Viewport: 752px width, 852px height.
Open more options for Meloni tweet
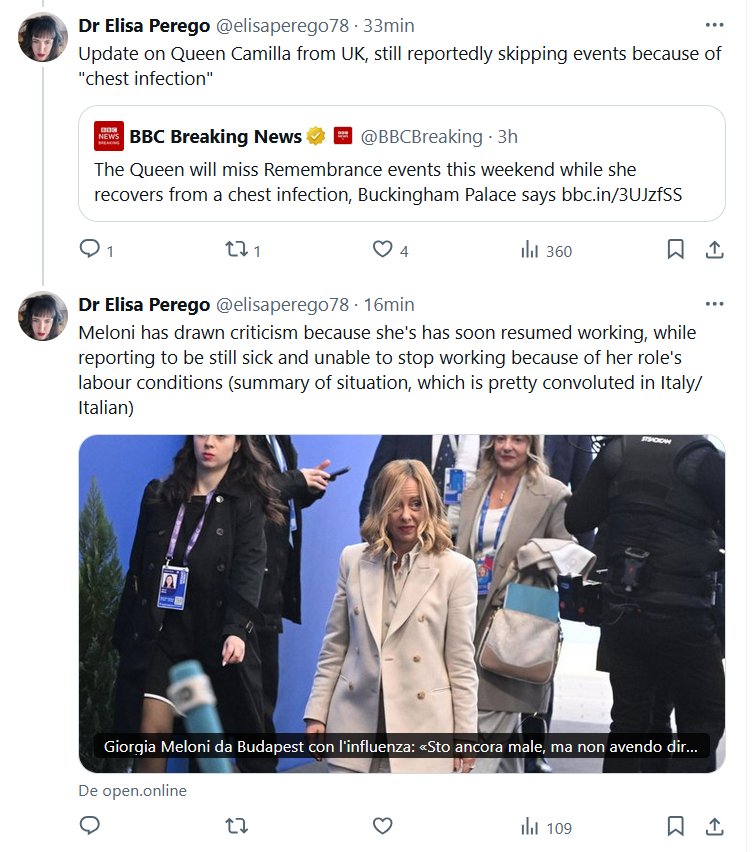pyautogui.click(x=714, y=304)
